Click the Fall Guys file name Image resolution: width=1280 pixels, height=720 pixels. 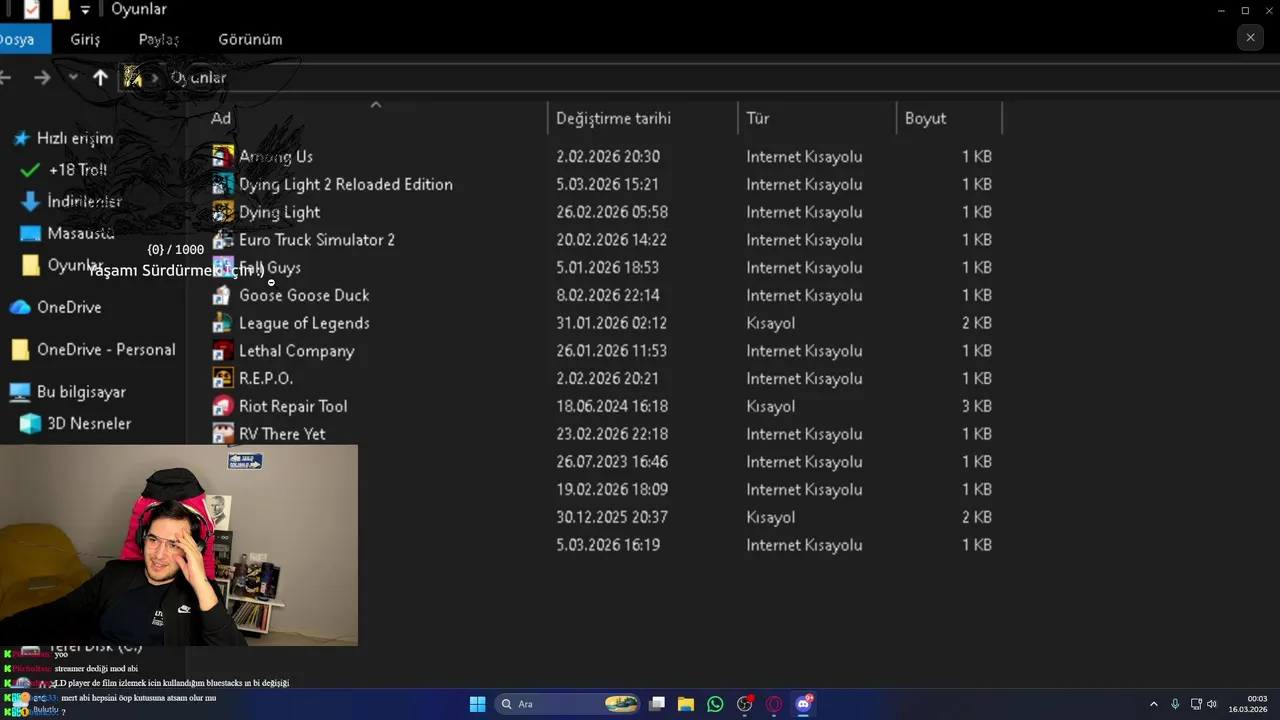[270, 268]
